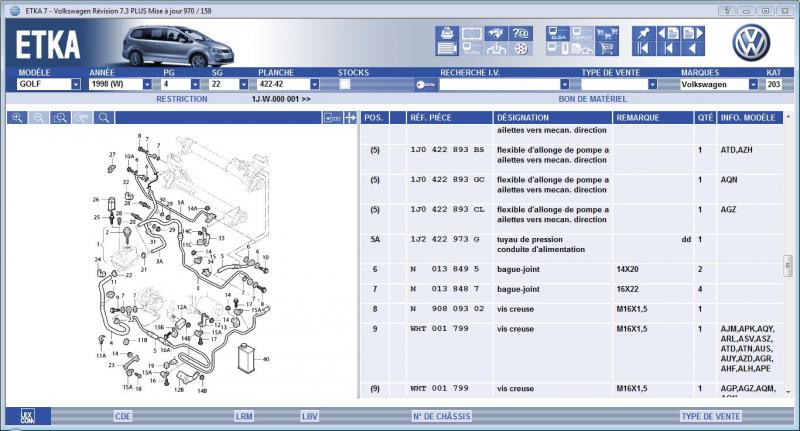800x431 pixels.
Task: Open the PG dropdown showing 4
Action: tap(195, 84)
